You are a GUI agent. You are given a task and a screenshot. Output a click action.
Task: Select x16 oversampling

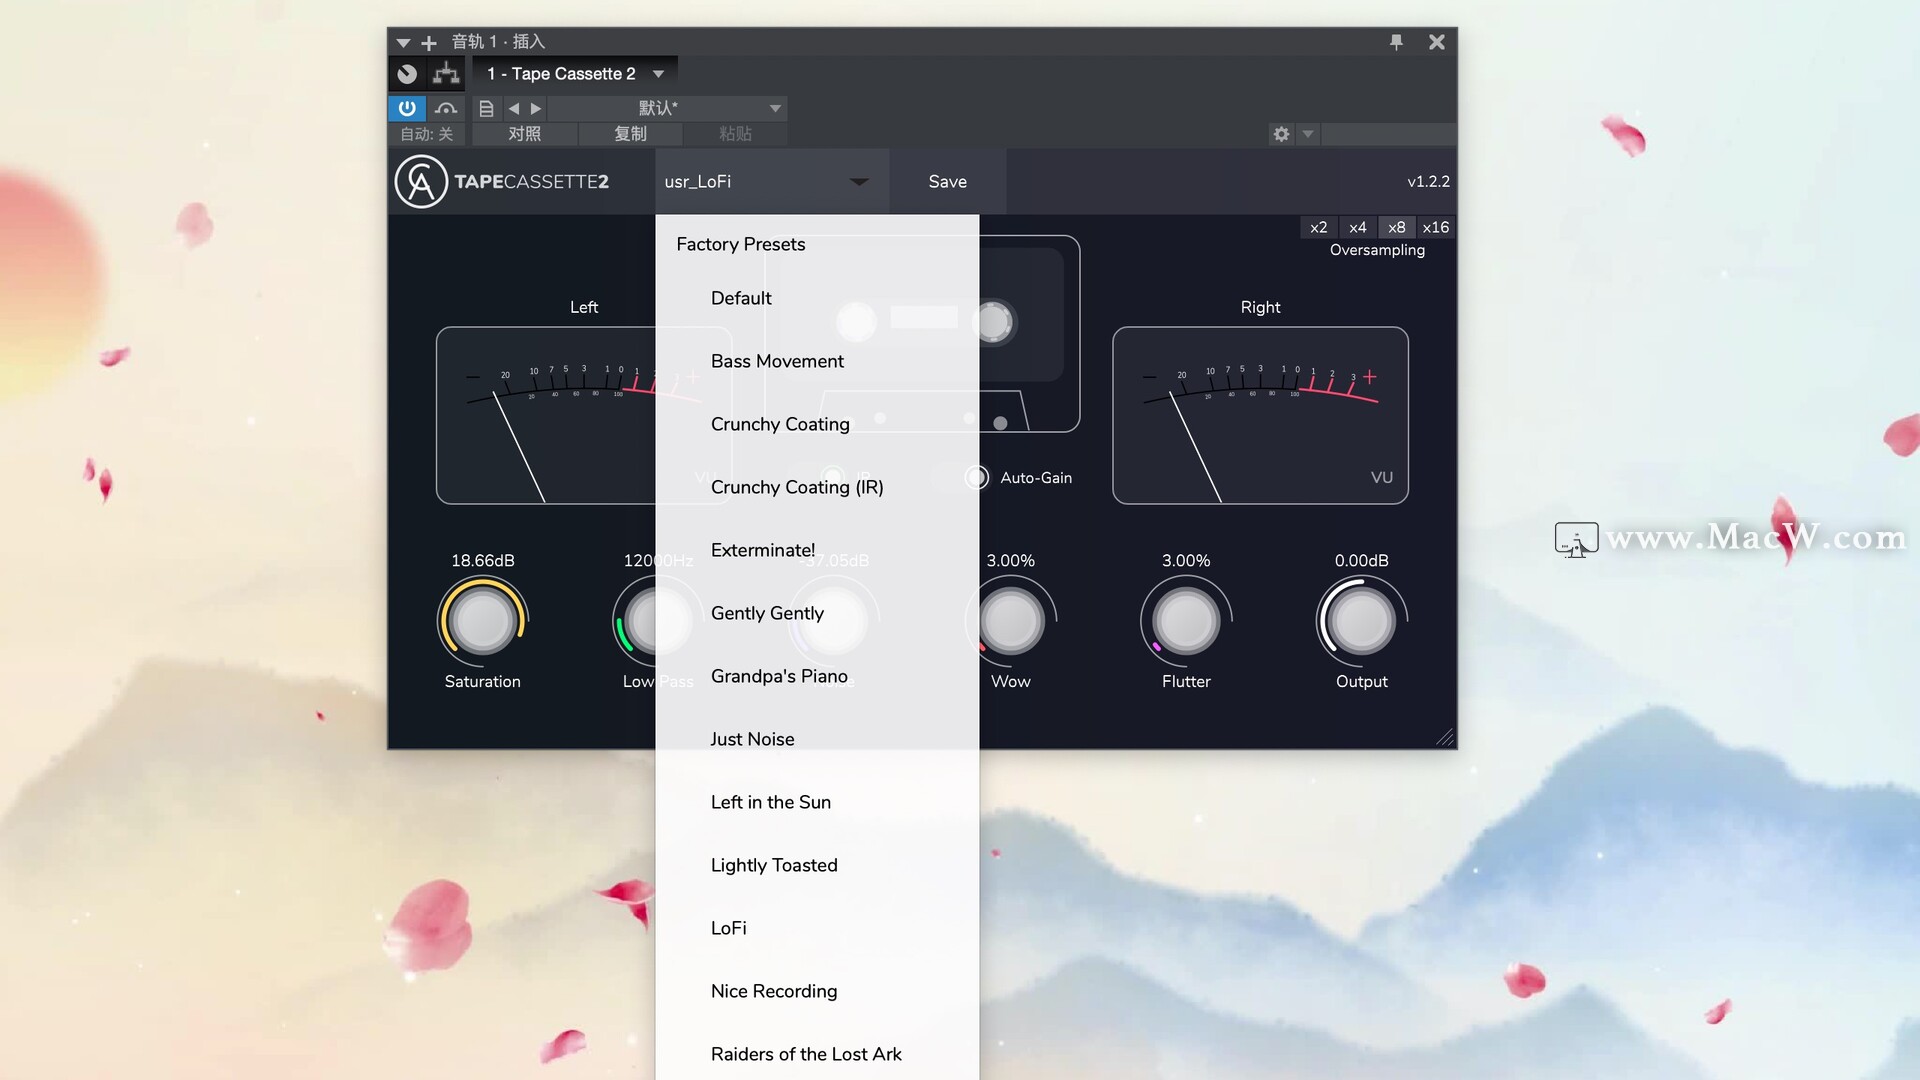click(x=1436, y=227)
